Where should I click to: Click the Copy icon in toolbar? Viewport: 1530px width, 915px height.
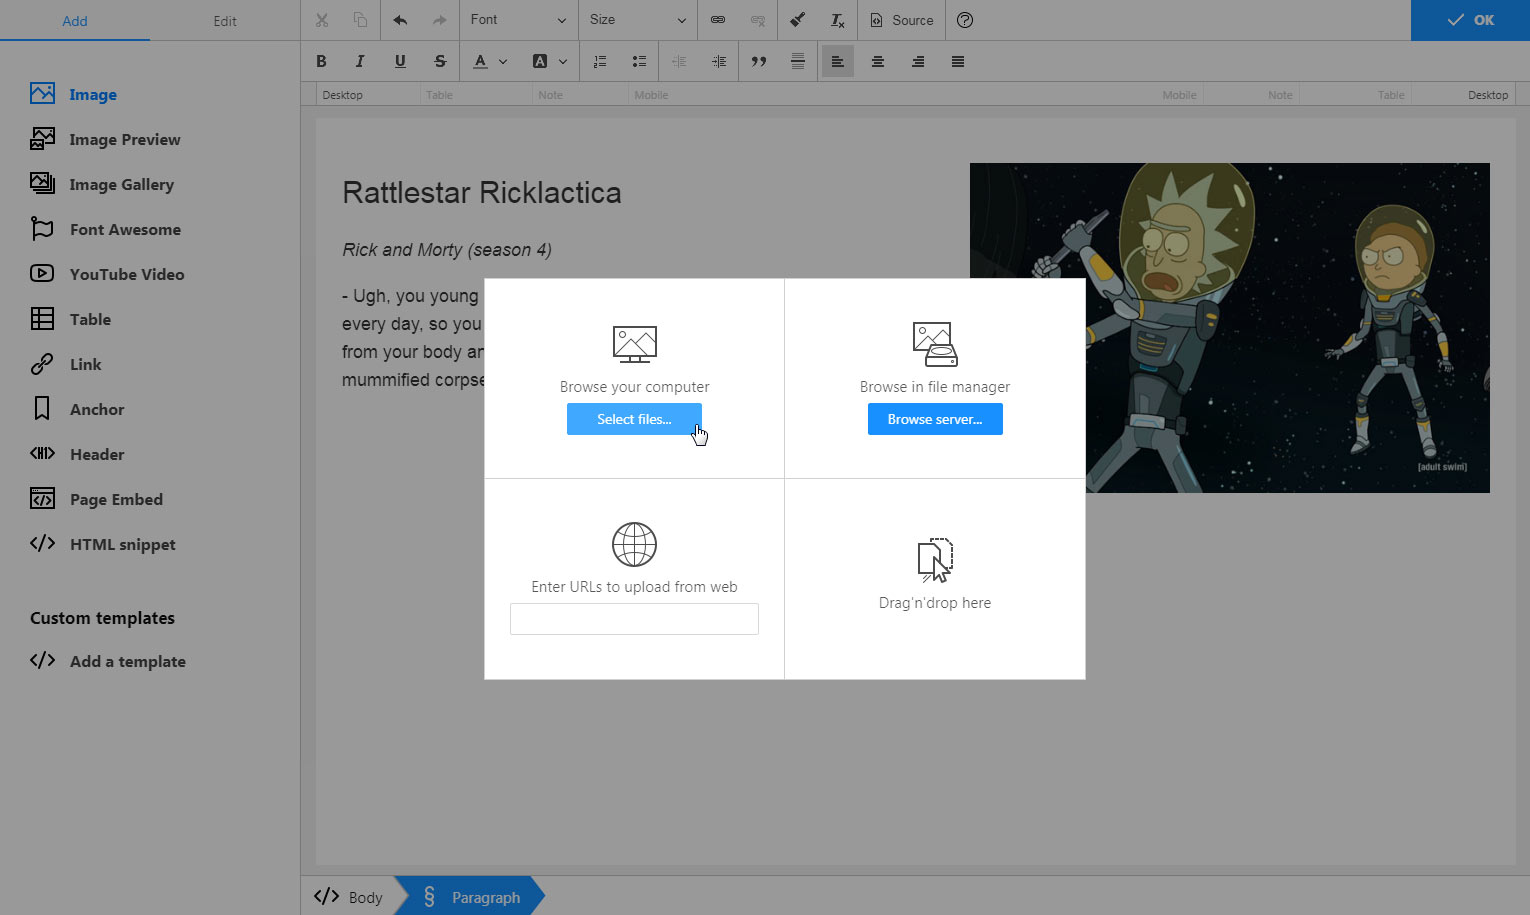360,20
